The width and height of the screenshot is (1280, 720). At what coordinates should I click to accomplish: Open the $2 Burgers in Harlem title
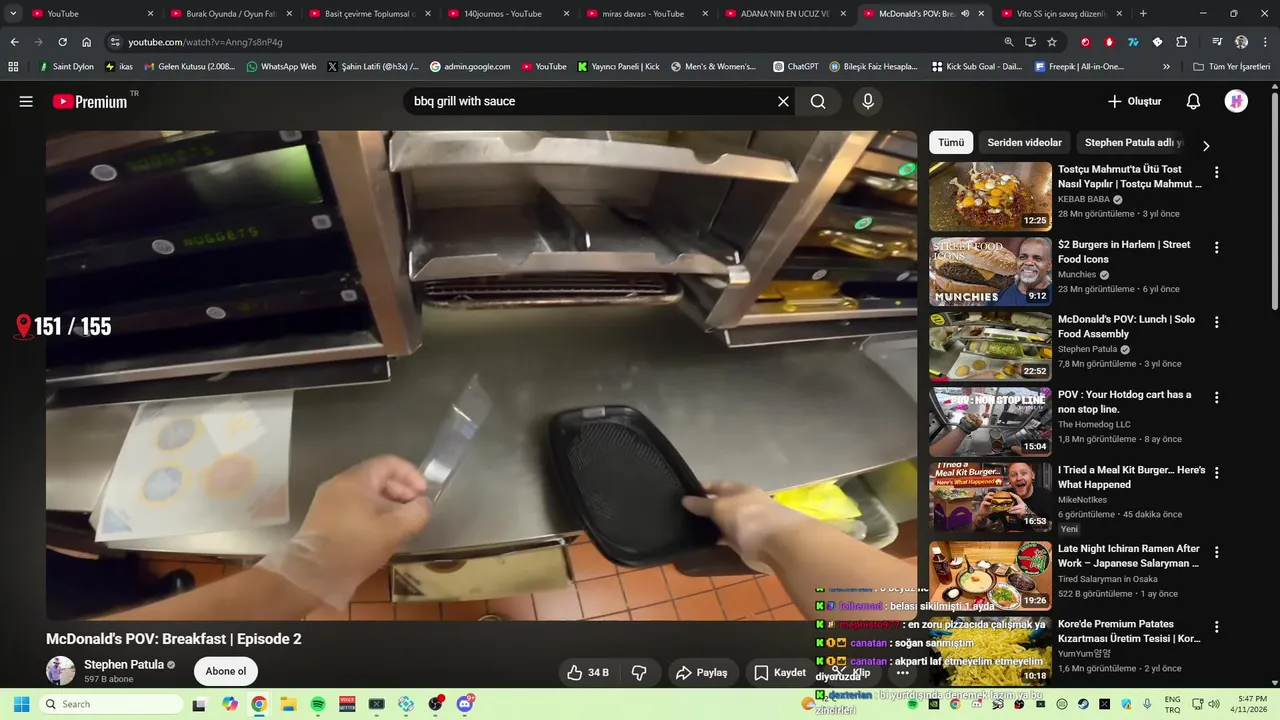(x=1124, y=251)
